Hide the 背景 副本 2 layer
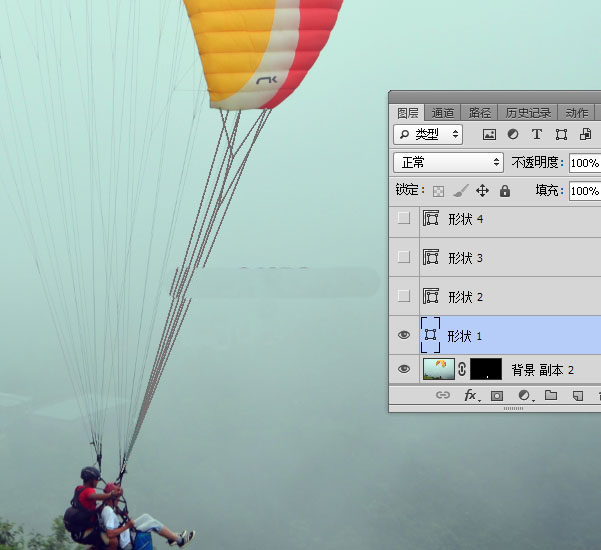 point(404,369)
